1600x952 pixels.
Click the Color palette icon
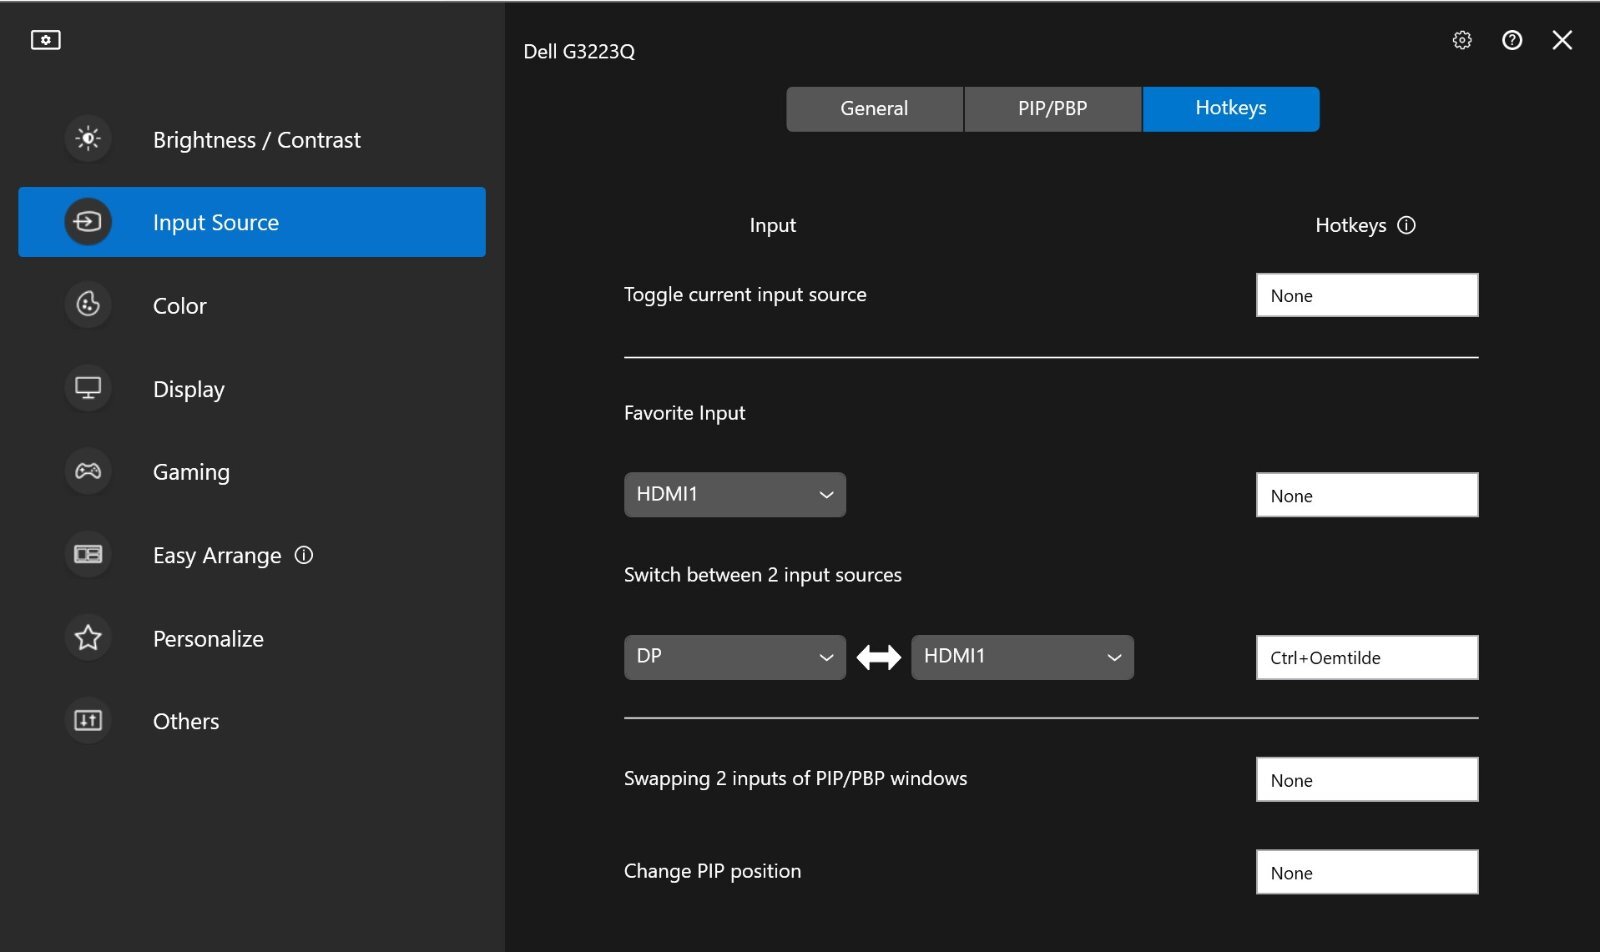click(x=88, y=304)
